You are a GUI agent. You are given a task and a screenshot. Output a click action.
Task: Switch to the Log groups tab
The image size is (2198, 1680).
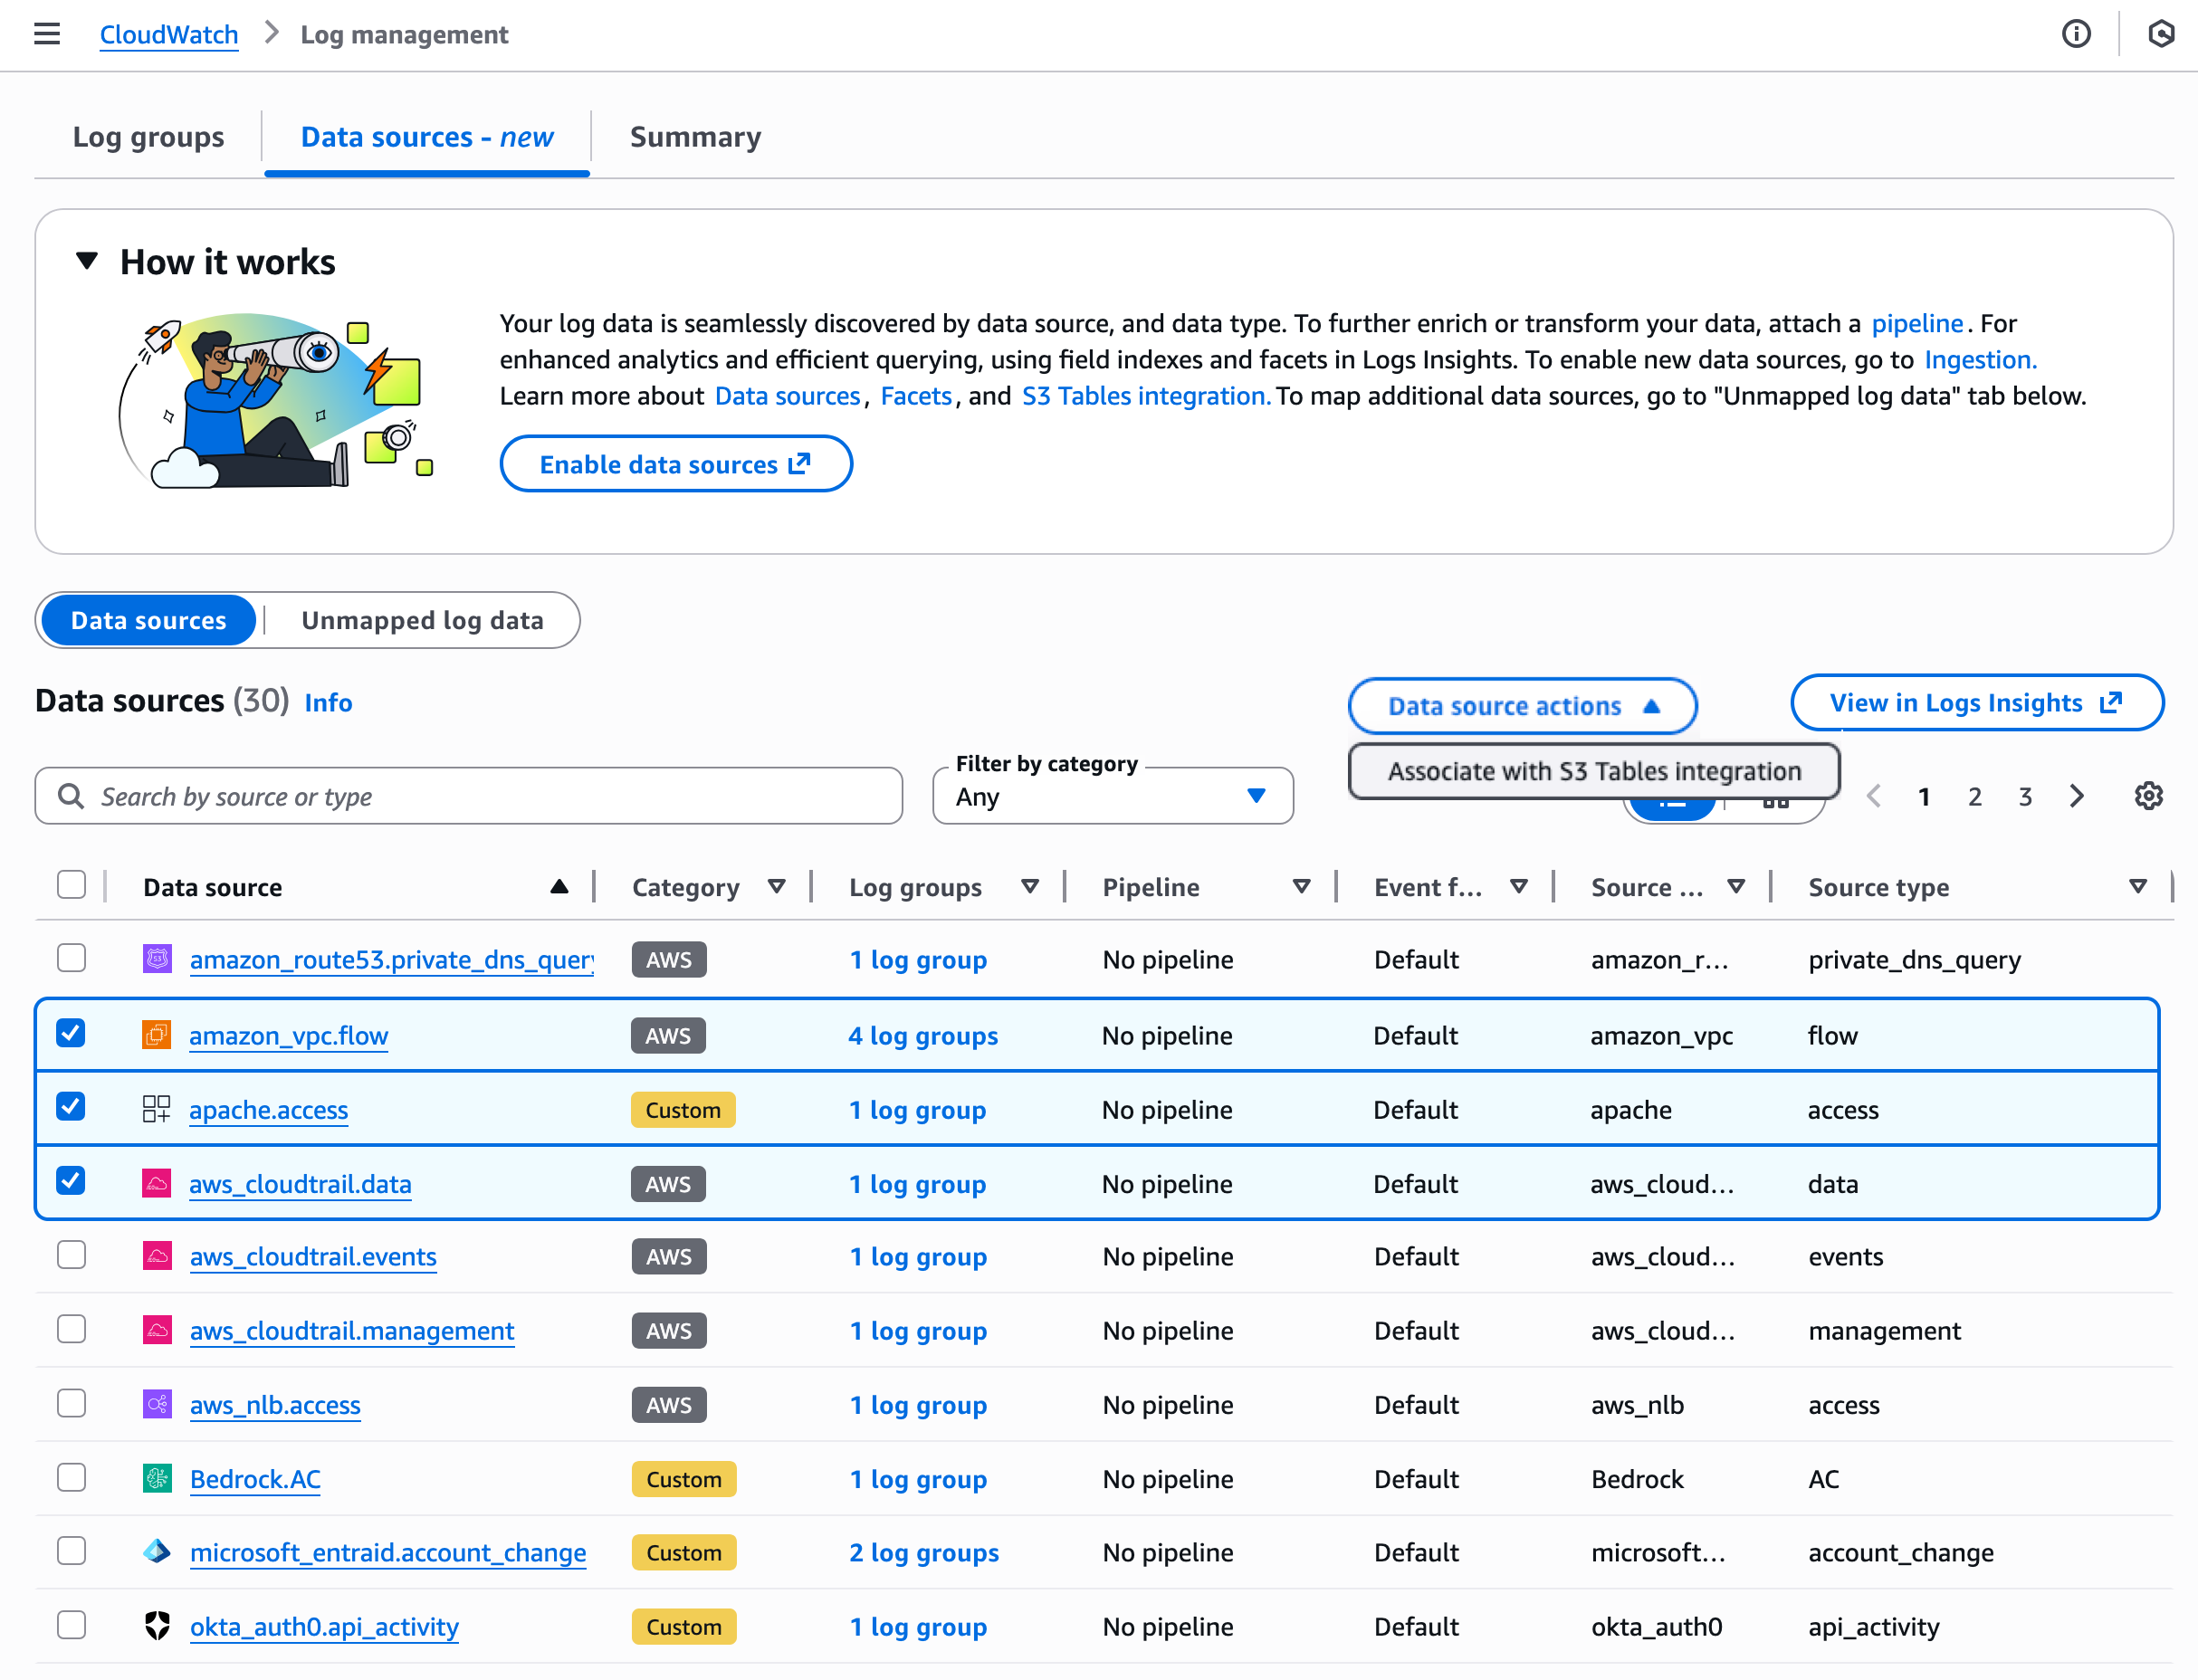[x=148, y=137]
